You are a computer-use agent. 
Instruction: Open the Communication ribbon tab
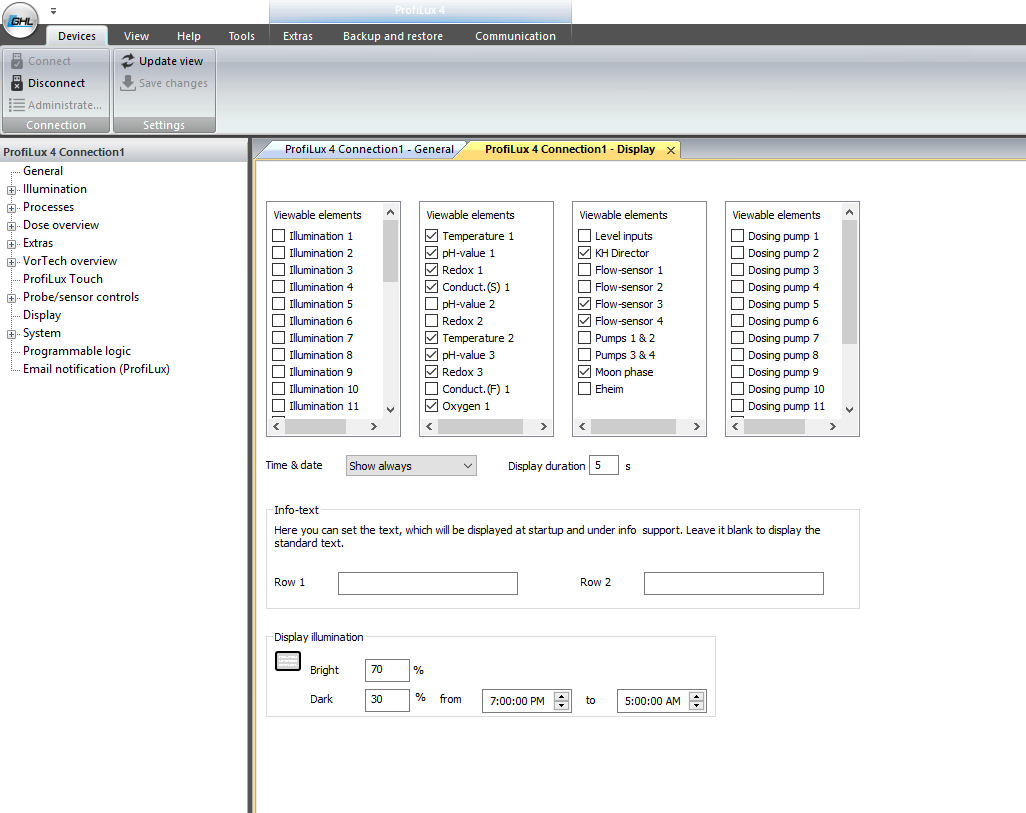pos(515,36)
